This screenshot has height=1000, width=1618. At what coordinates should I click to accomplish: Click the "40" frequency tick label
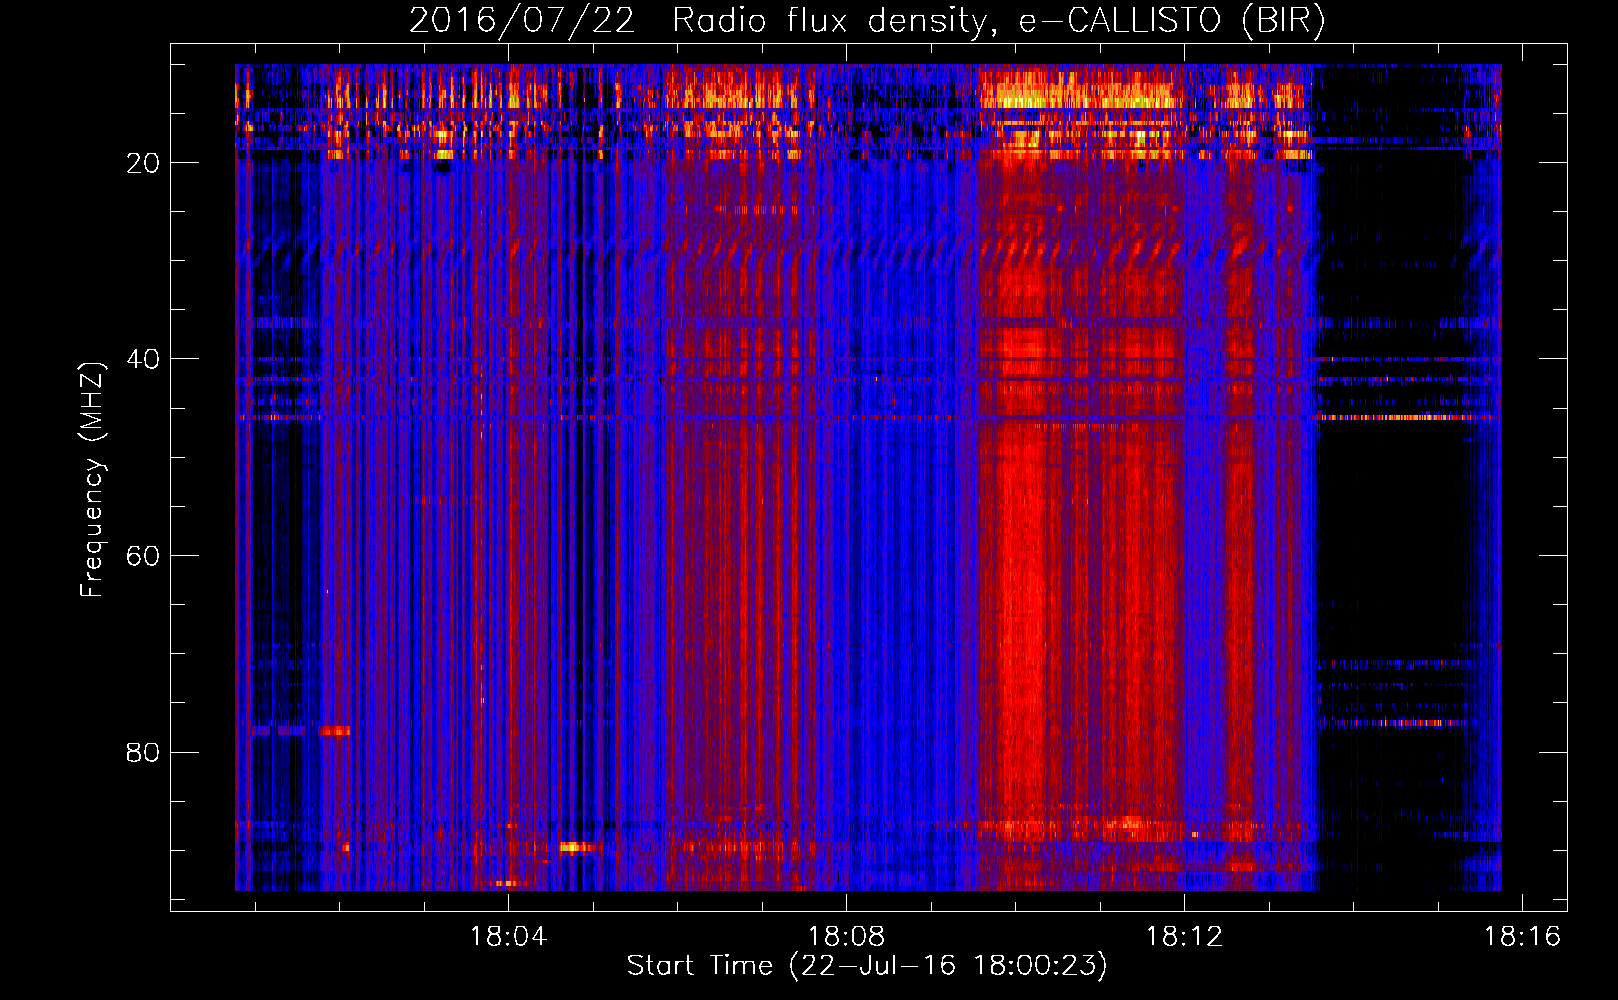coord(144,360)
